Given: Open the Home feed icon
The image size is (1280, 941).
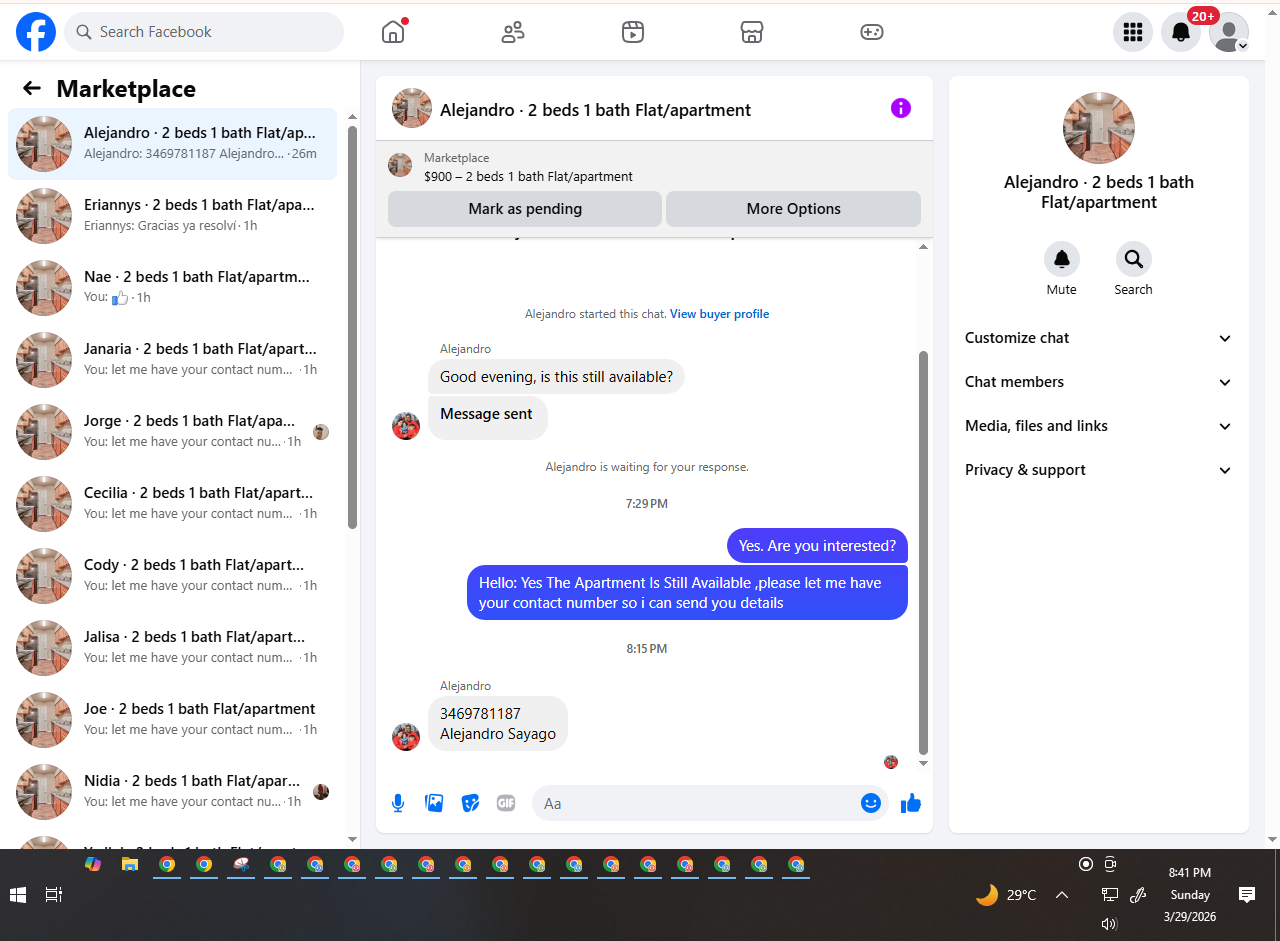Looking at the screenshot, I should coord(393,32).
